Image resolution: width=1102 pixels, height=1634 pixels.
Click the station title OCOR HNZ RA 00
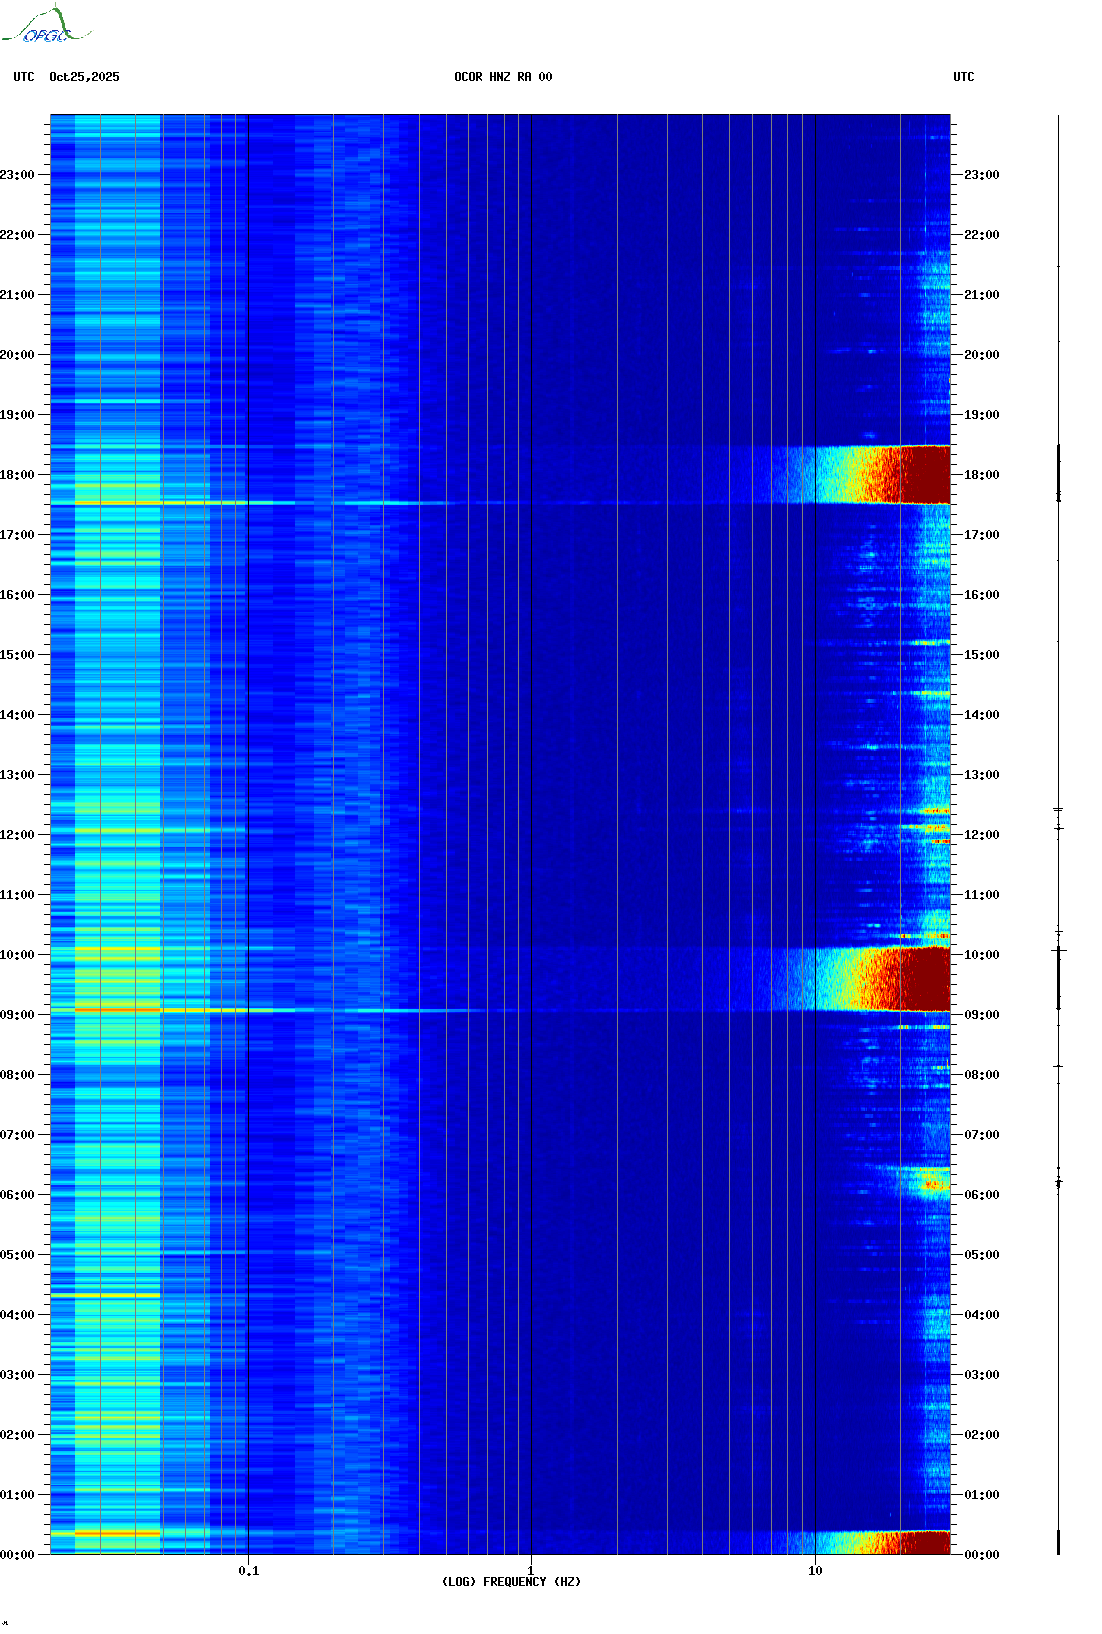tap(503, 77)
